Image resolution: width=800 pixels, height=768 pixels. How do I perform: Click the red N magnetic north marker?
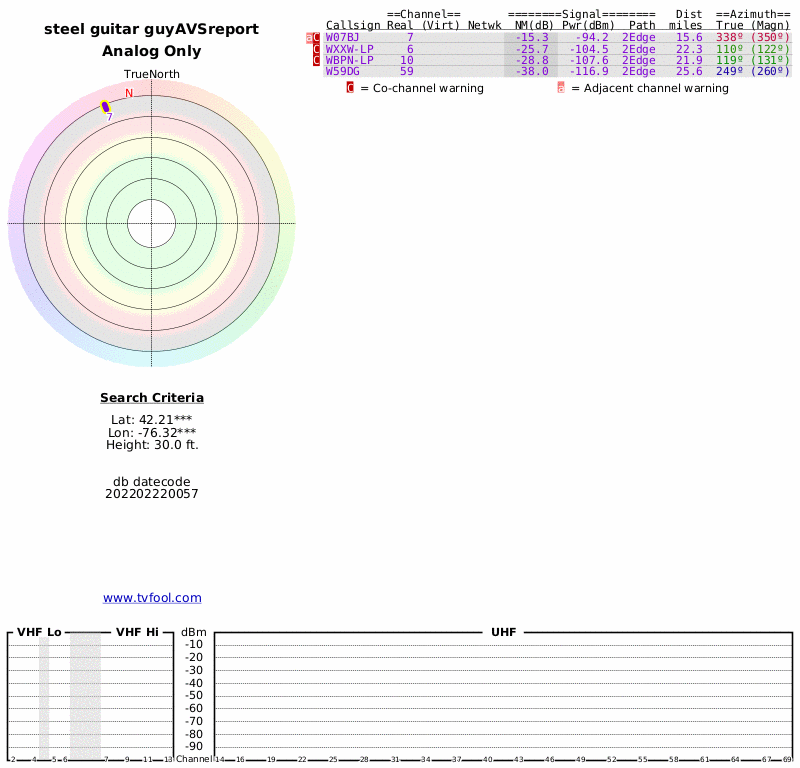(129, 93)
